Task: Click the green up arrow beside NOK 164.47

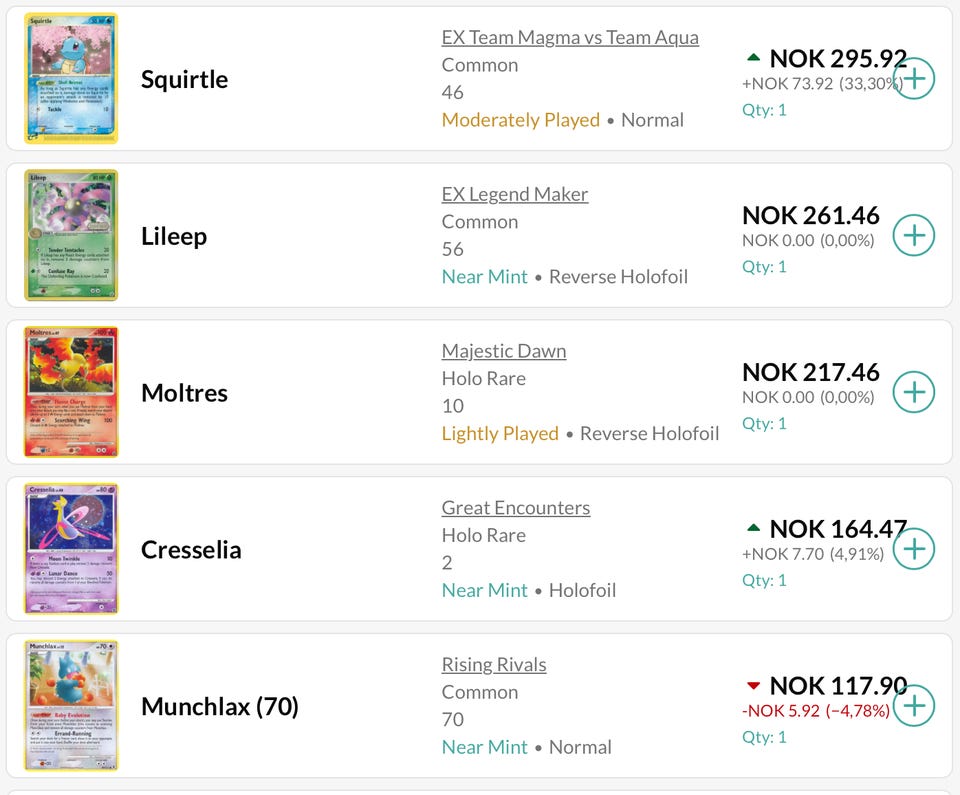Action: [754, 528]
